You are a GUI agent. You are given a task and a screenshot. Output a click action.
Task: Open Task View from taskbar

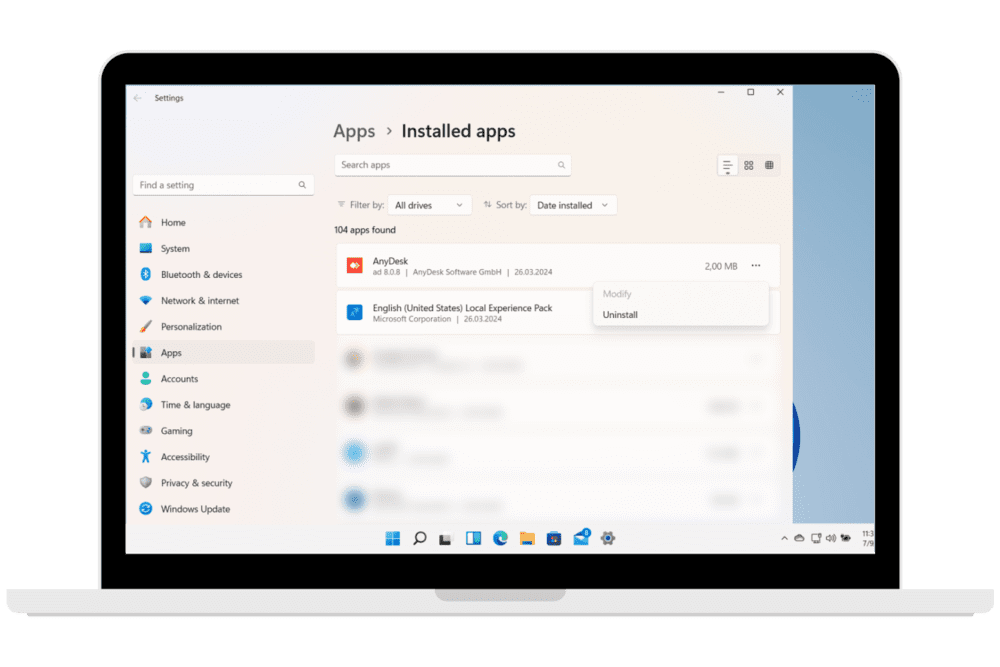(445, 539)
